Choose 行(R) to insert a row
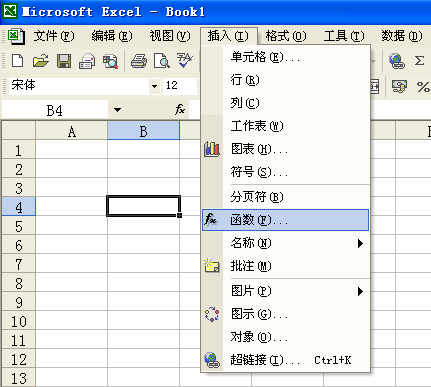The width and height of the screenshot is (431, 387). [x=285, y=80]
